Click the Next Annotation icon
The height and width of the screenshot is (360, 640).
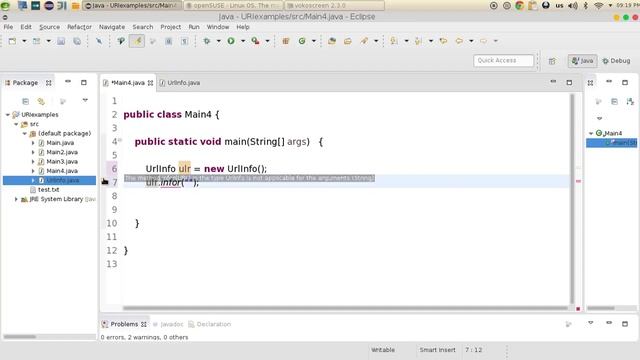click(394, 41)
